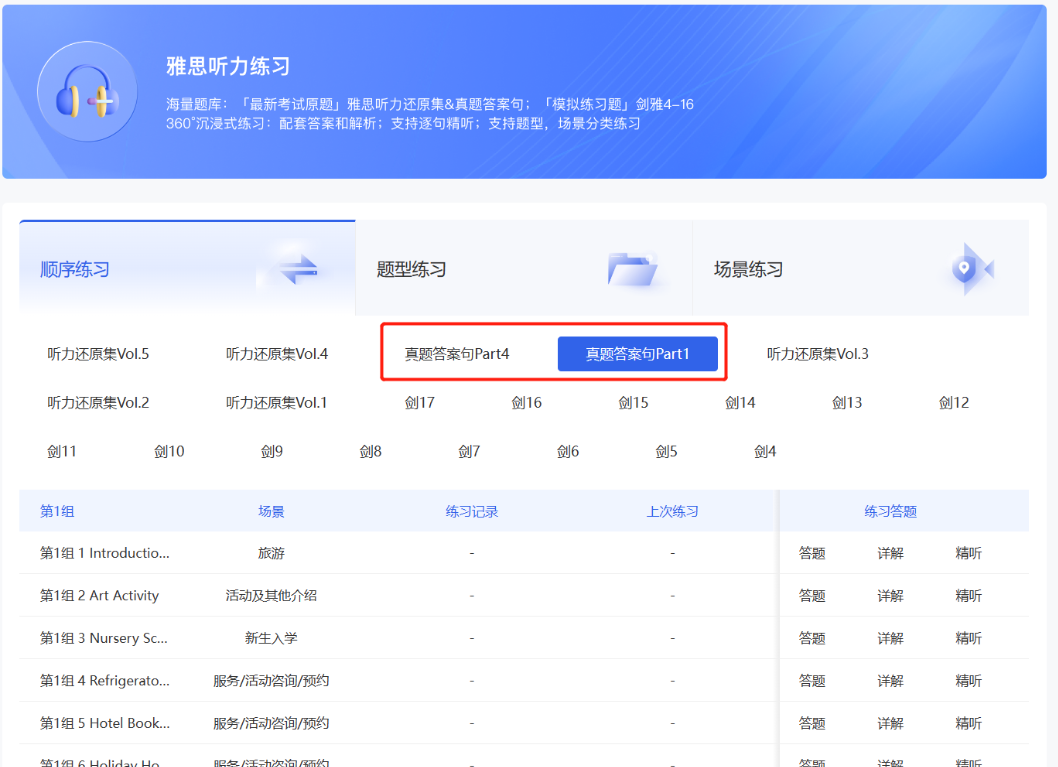Choose the 剑10 question set
This screenshot has width=1058, height=767.
169,451
